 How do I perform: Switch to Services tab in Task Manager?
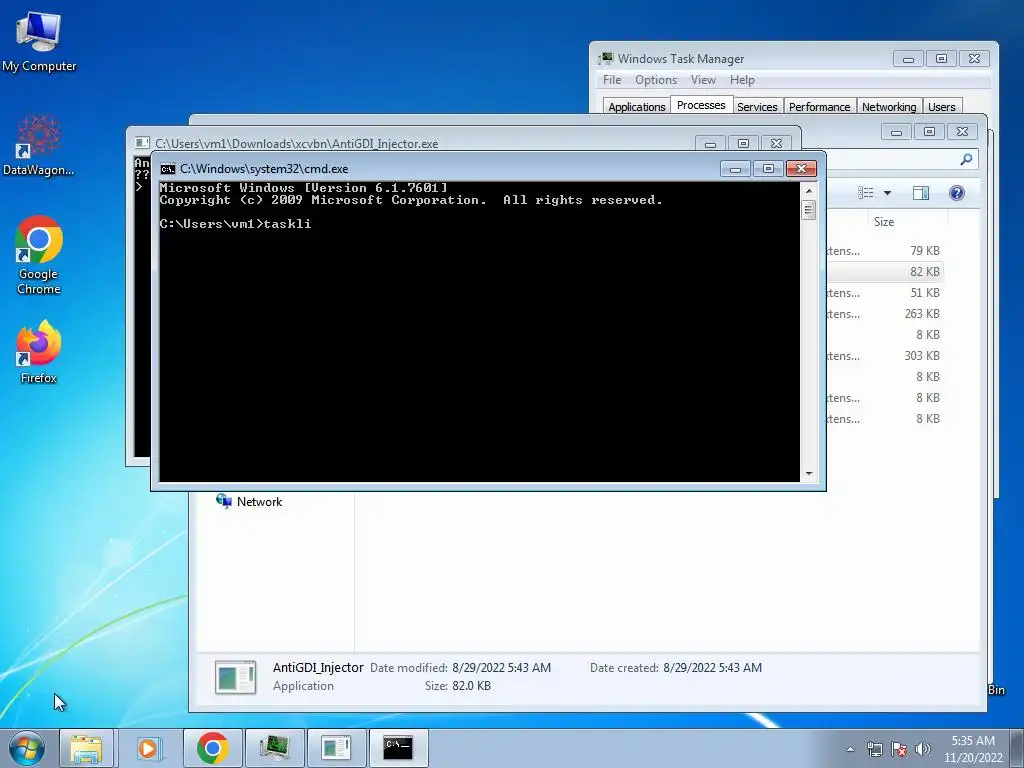click(758, 106)
